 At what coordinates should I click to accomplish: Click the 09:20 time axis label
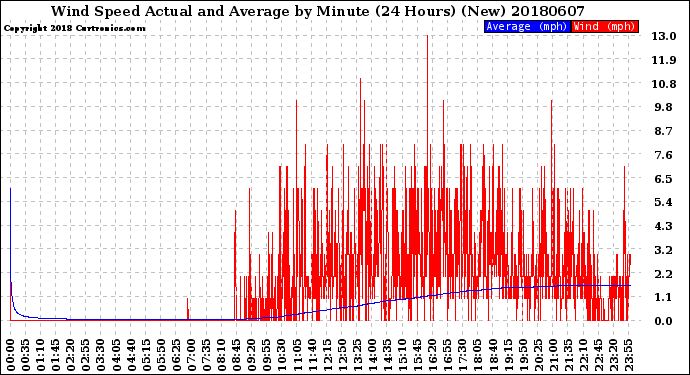[252, 355]
